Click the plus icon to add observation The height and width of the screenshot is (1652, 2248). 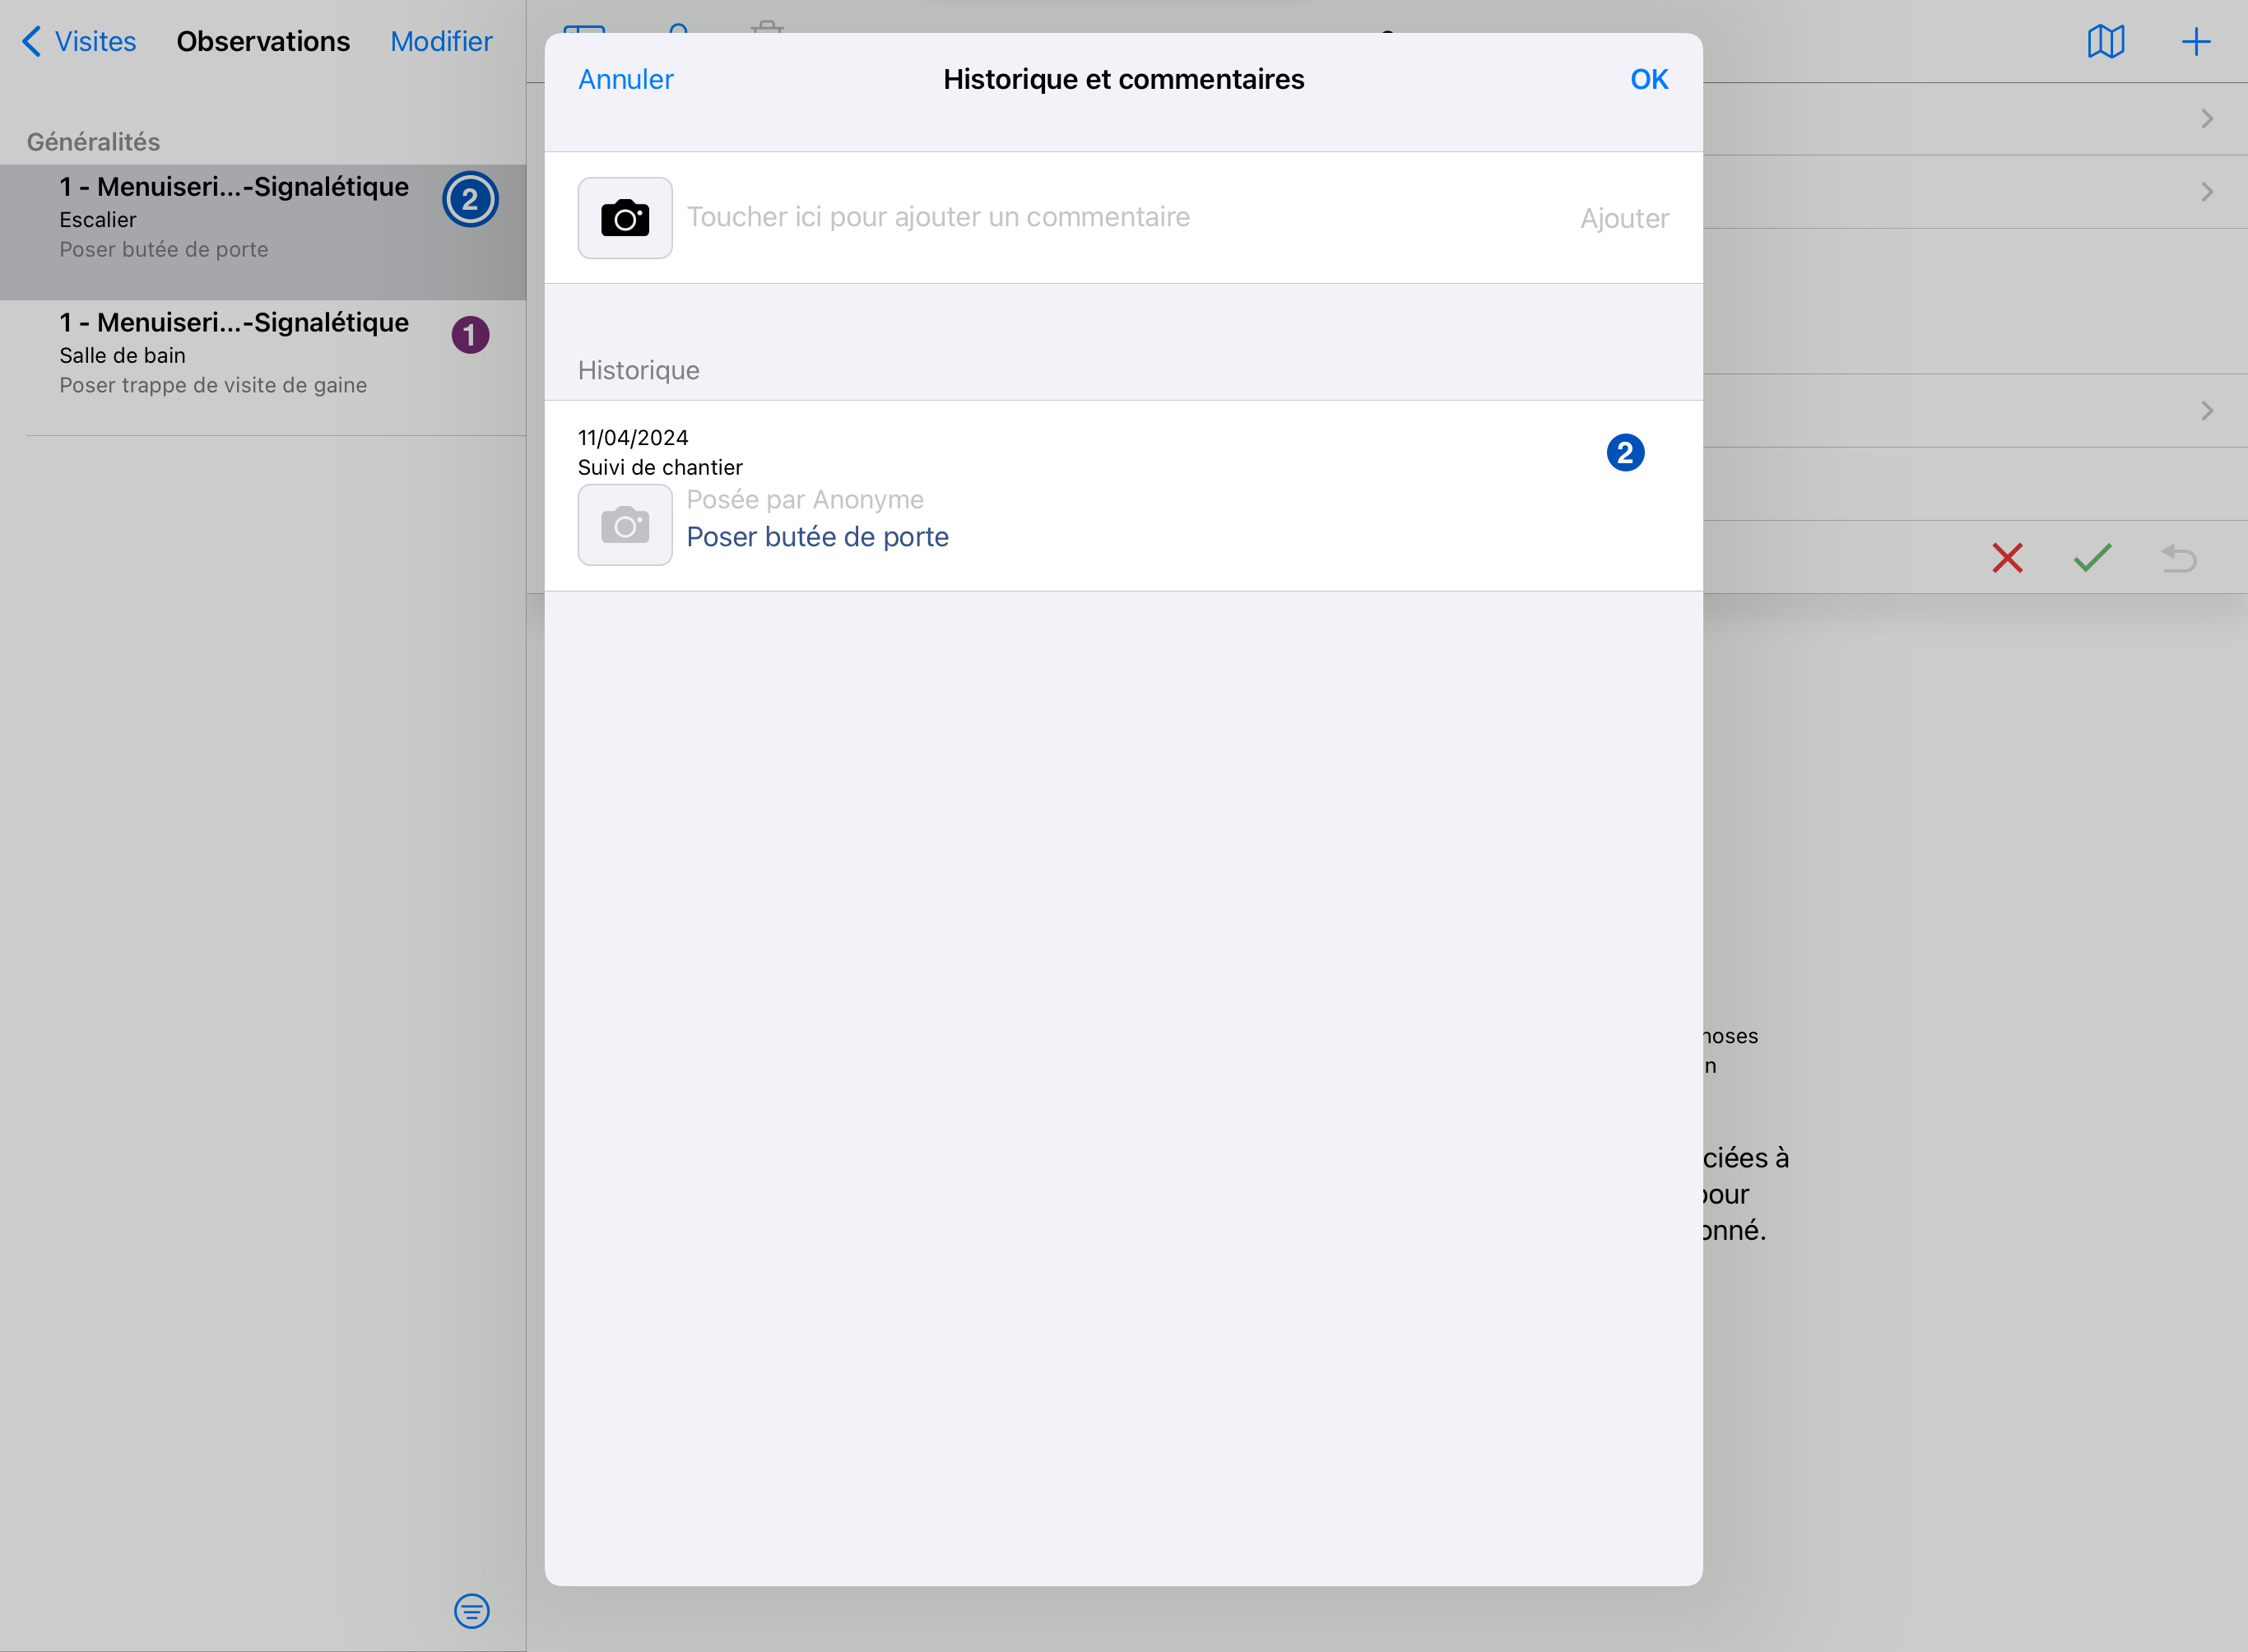[x=2195, y=42]
